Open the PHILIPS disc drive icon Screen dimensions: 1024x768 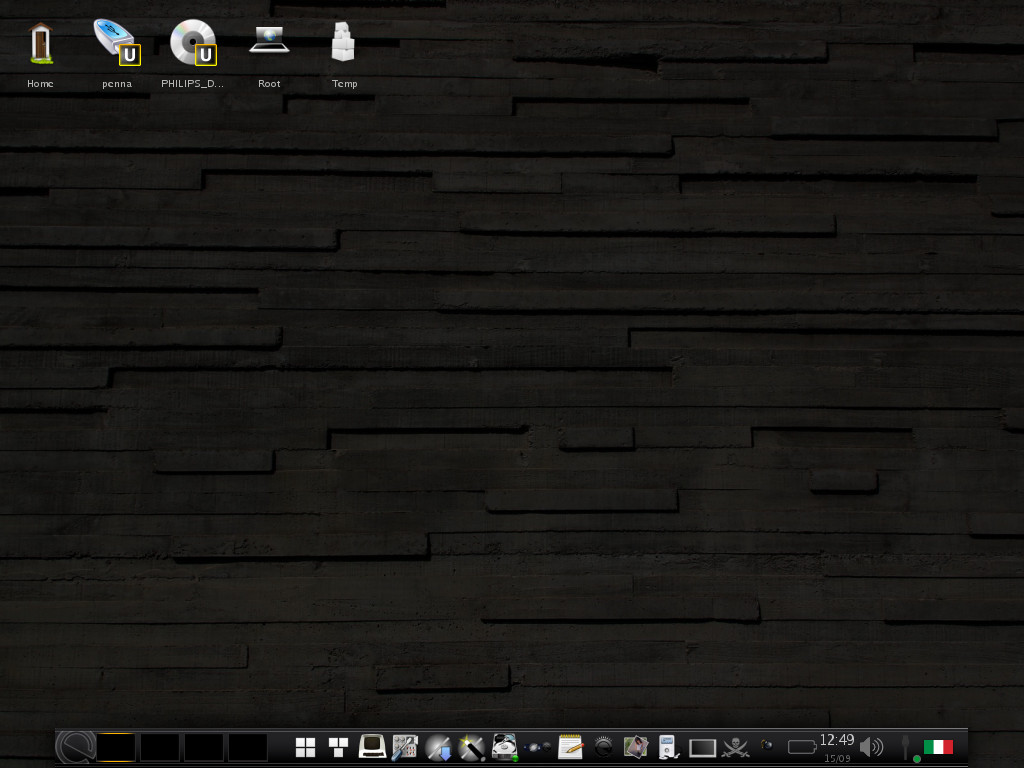192,45
